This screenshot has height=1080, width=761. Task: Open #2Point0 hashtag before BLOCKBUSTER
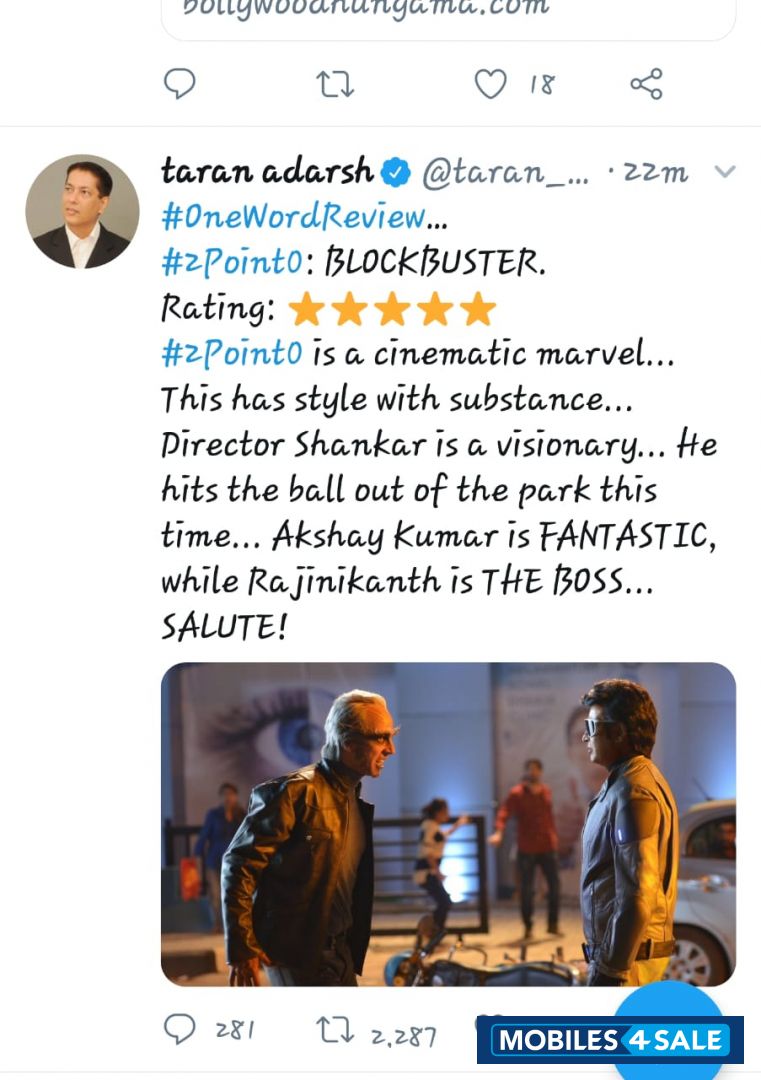coord(231,263)
